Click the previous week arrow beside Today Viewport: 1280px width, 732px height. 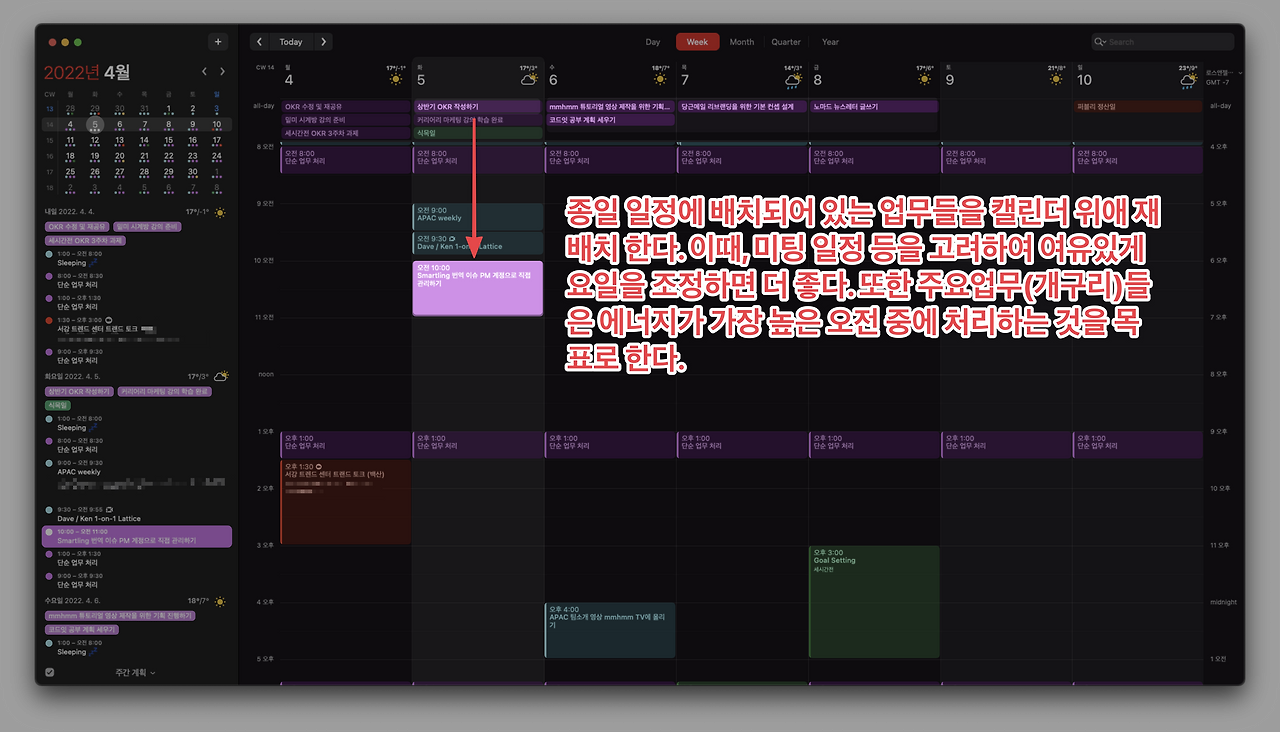point(260,42)
